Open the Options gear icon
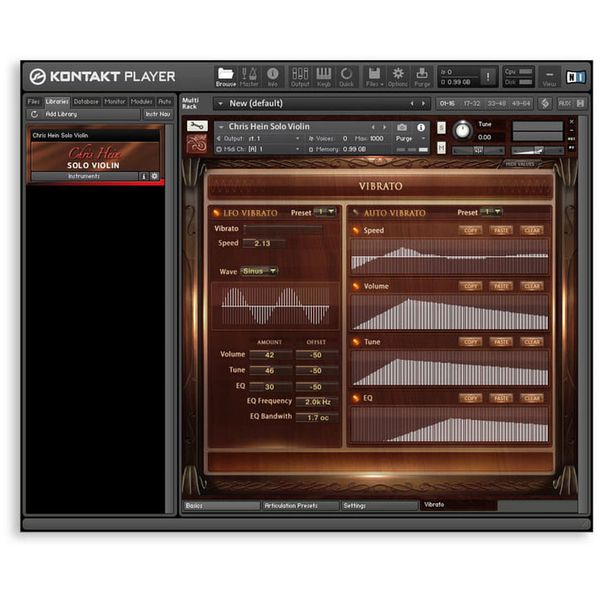Image resolution: width=600 pixels, height=600 pixels. pyautogui.click(x=398, y=77)
